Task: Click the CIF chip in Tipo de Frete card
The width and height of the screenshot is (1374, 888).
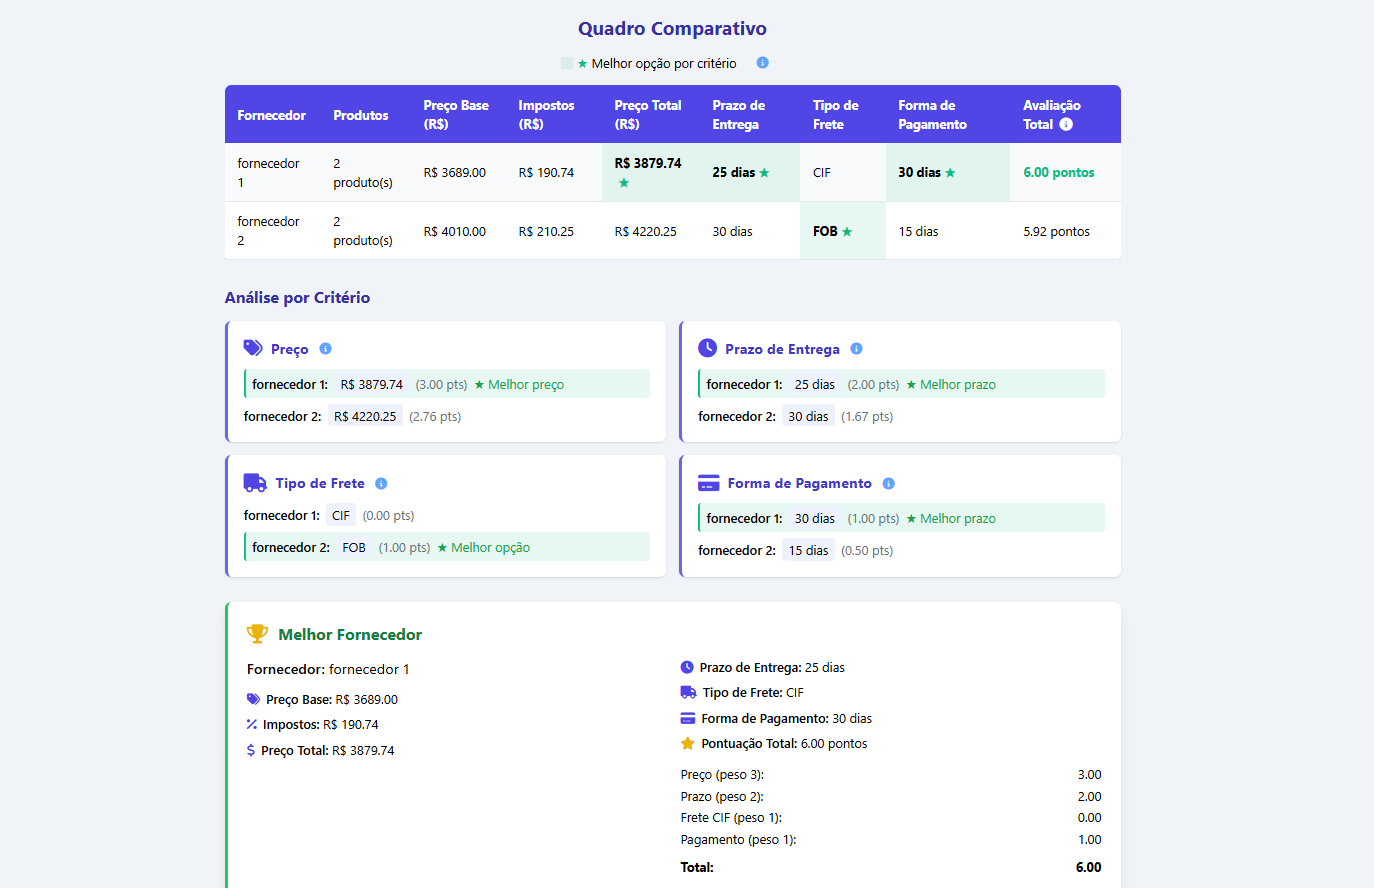Action: pyautogui.click(x=341, y=516)
